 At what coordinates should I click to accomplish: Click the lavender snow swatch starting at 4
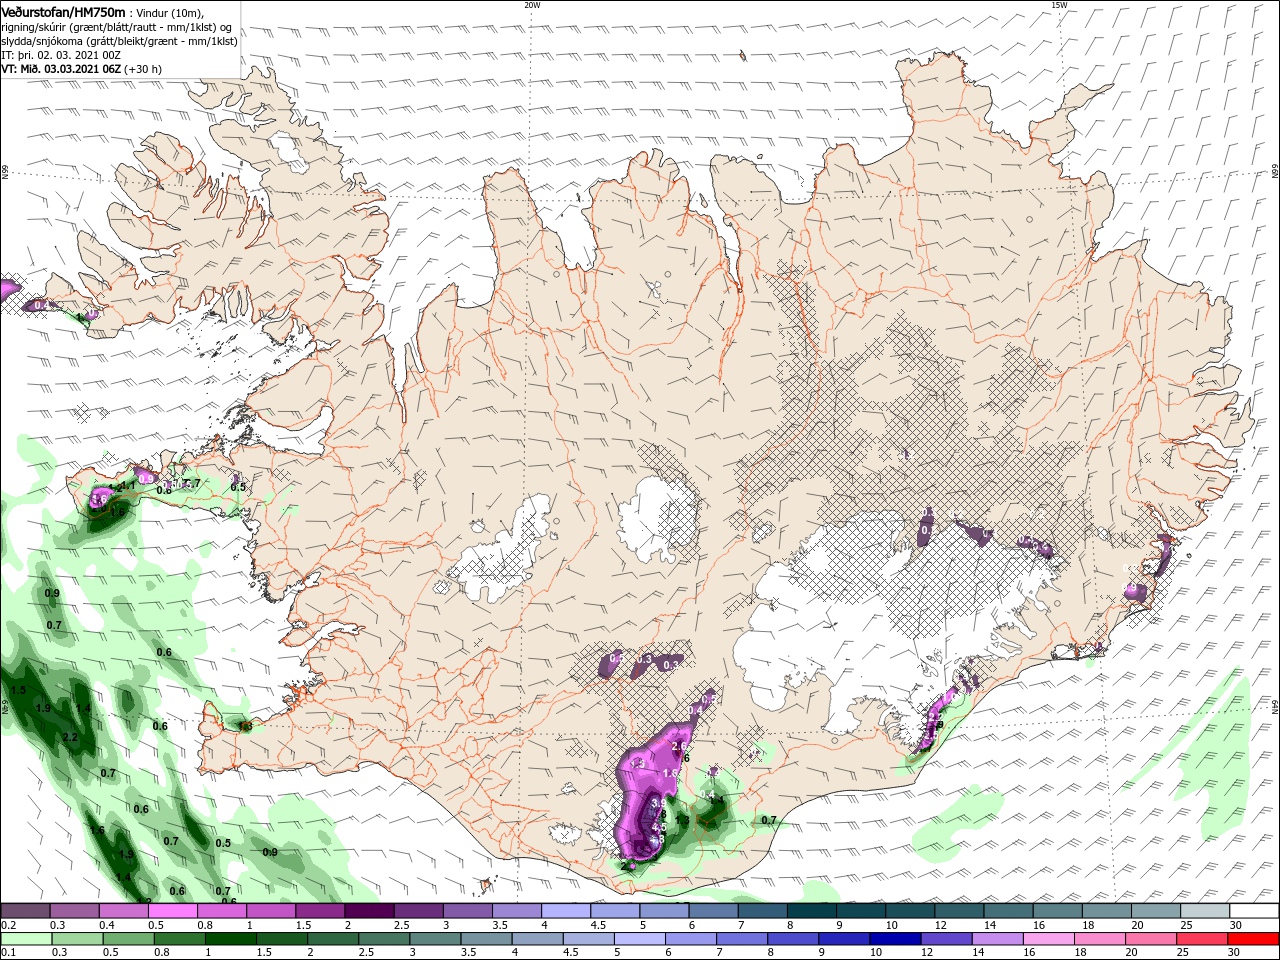point(566,910)
